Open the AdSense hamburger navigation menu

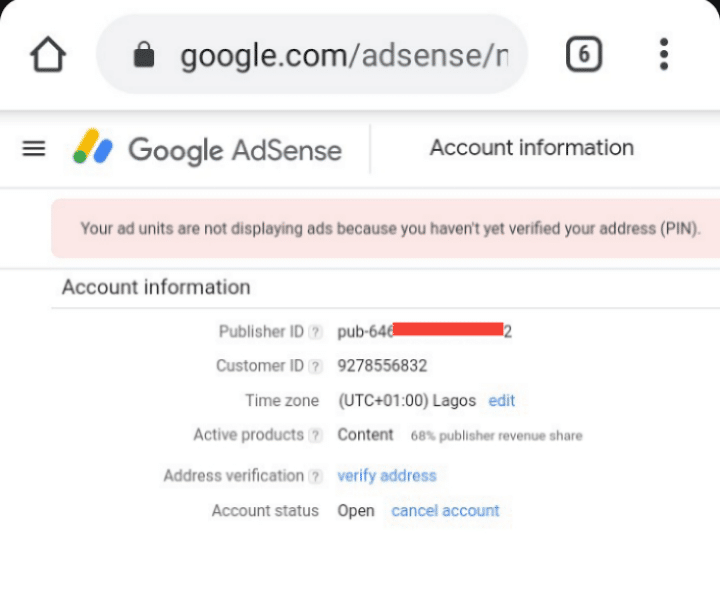(34, 148)
